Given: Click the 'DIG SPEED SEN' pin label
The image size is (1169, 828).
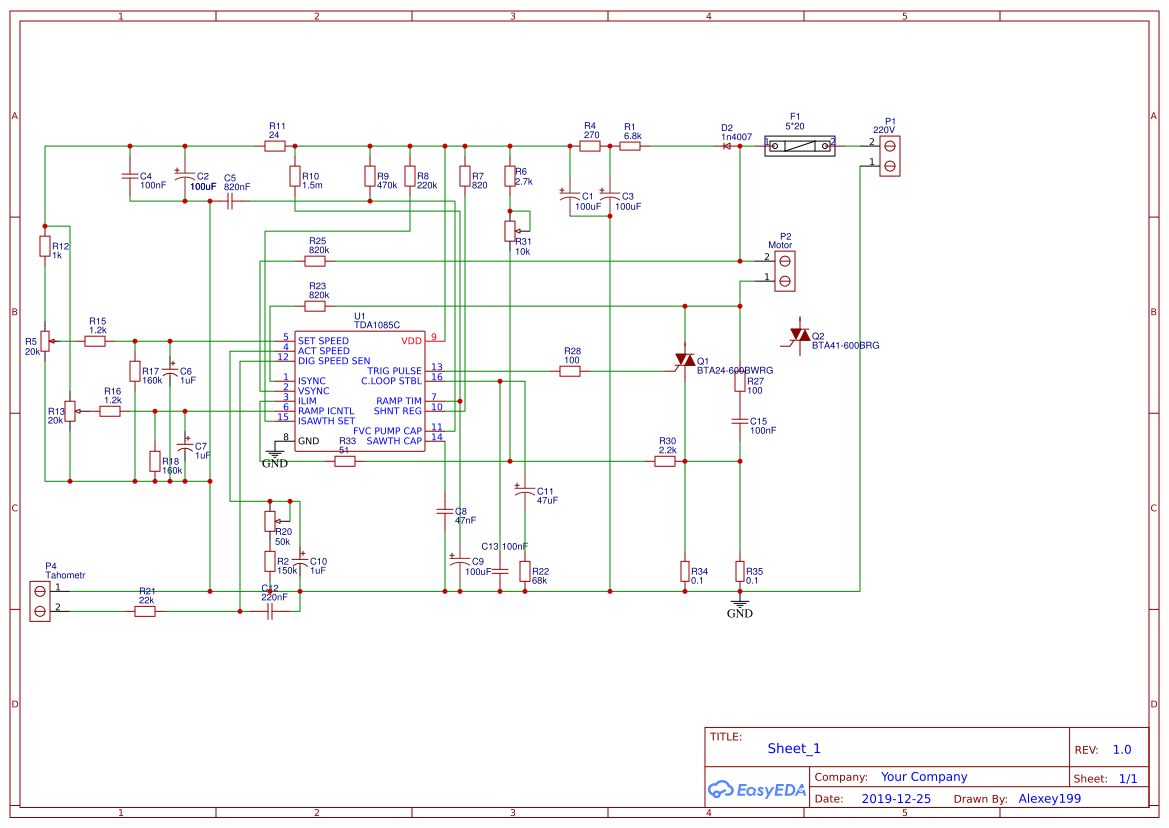Looking at the screenshot, I should pos(334,361).
